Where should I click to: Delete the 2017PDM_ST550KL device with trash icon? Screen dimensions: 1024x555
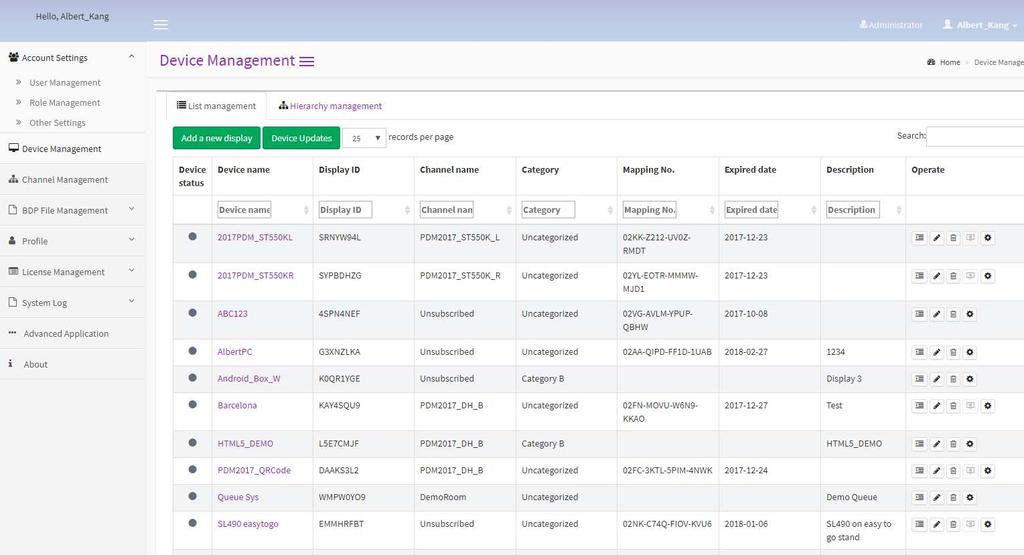[x=953, y=238]
